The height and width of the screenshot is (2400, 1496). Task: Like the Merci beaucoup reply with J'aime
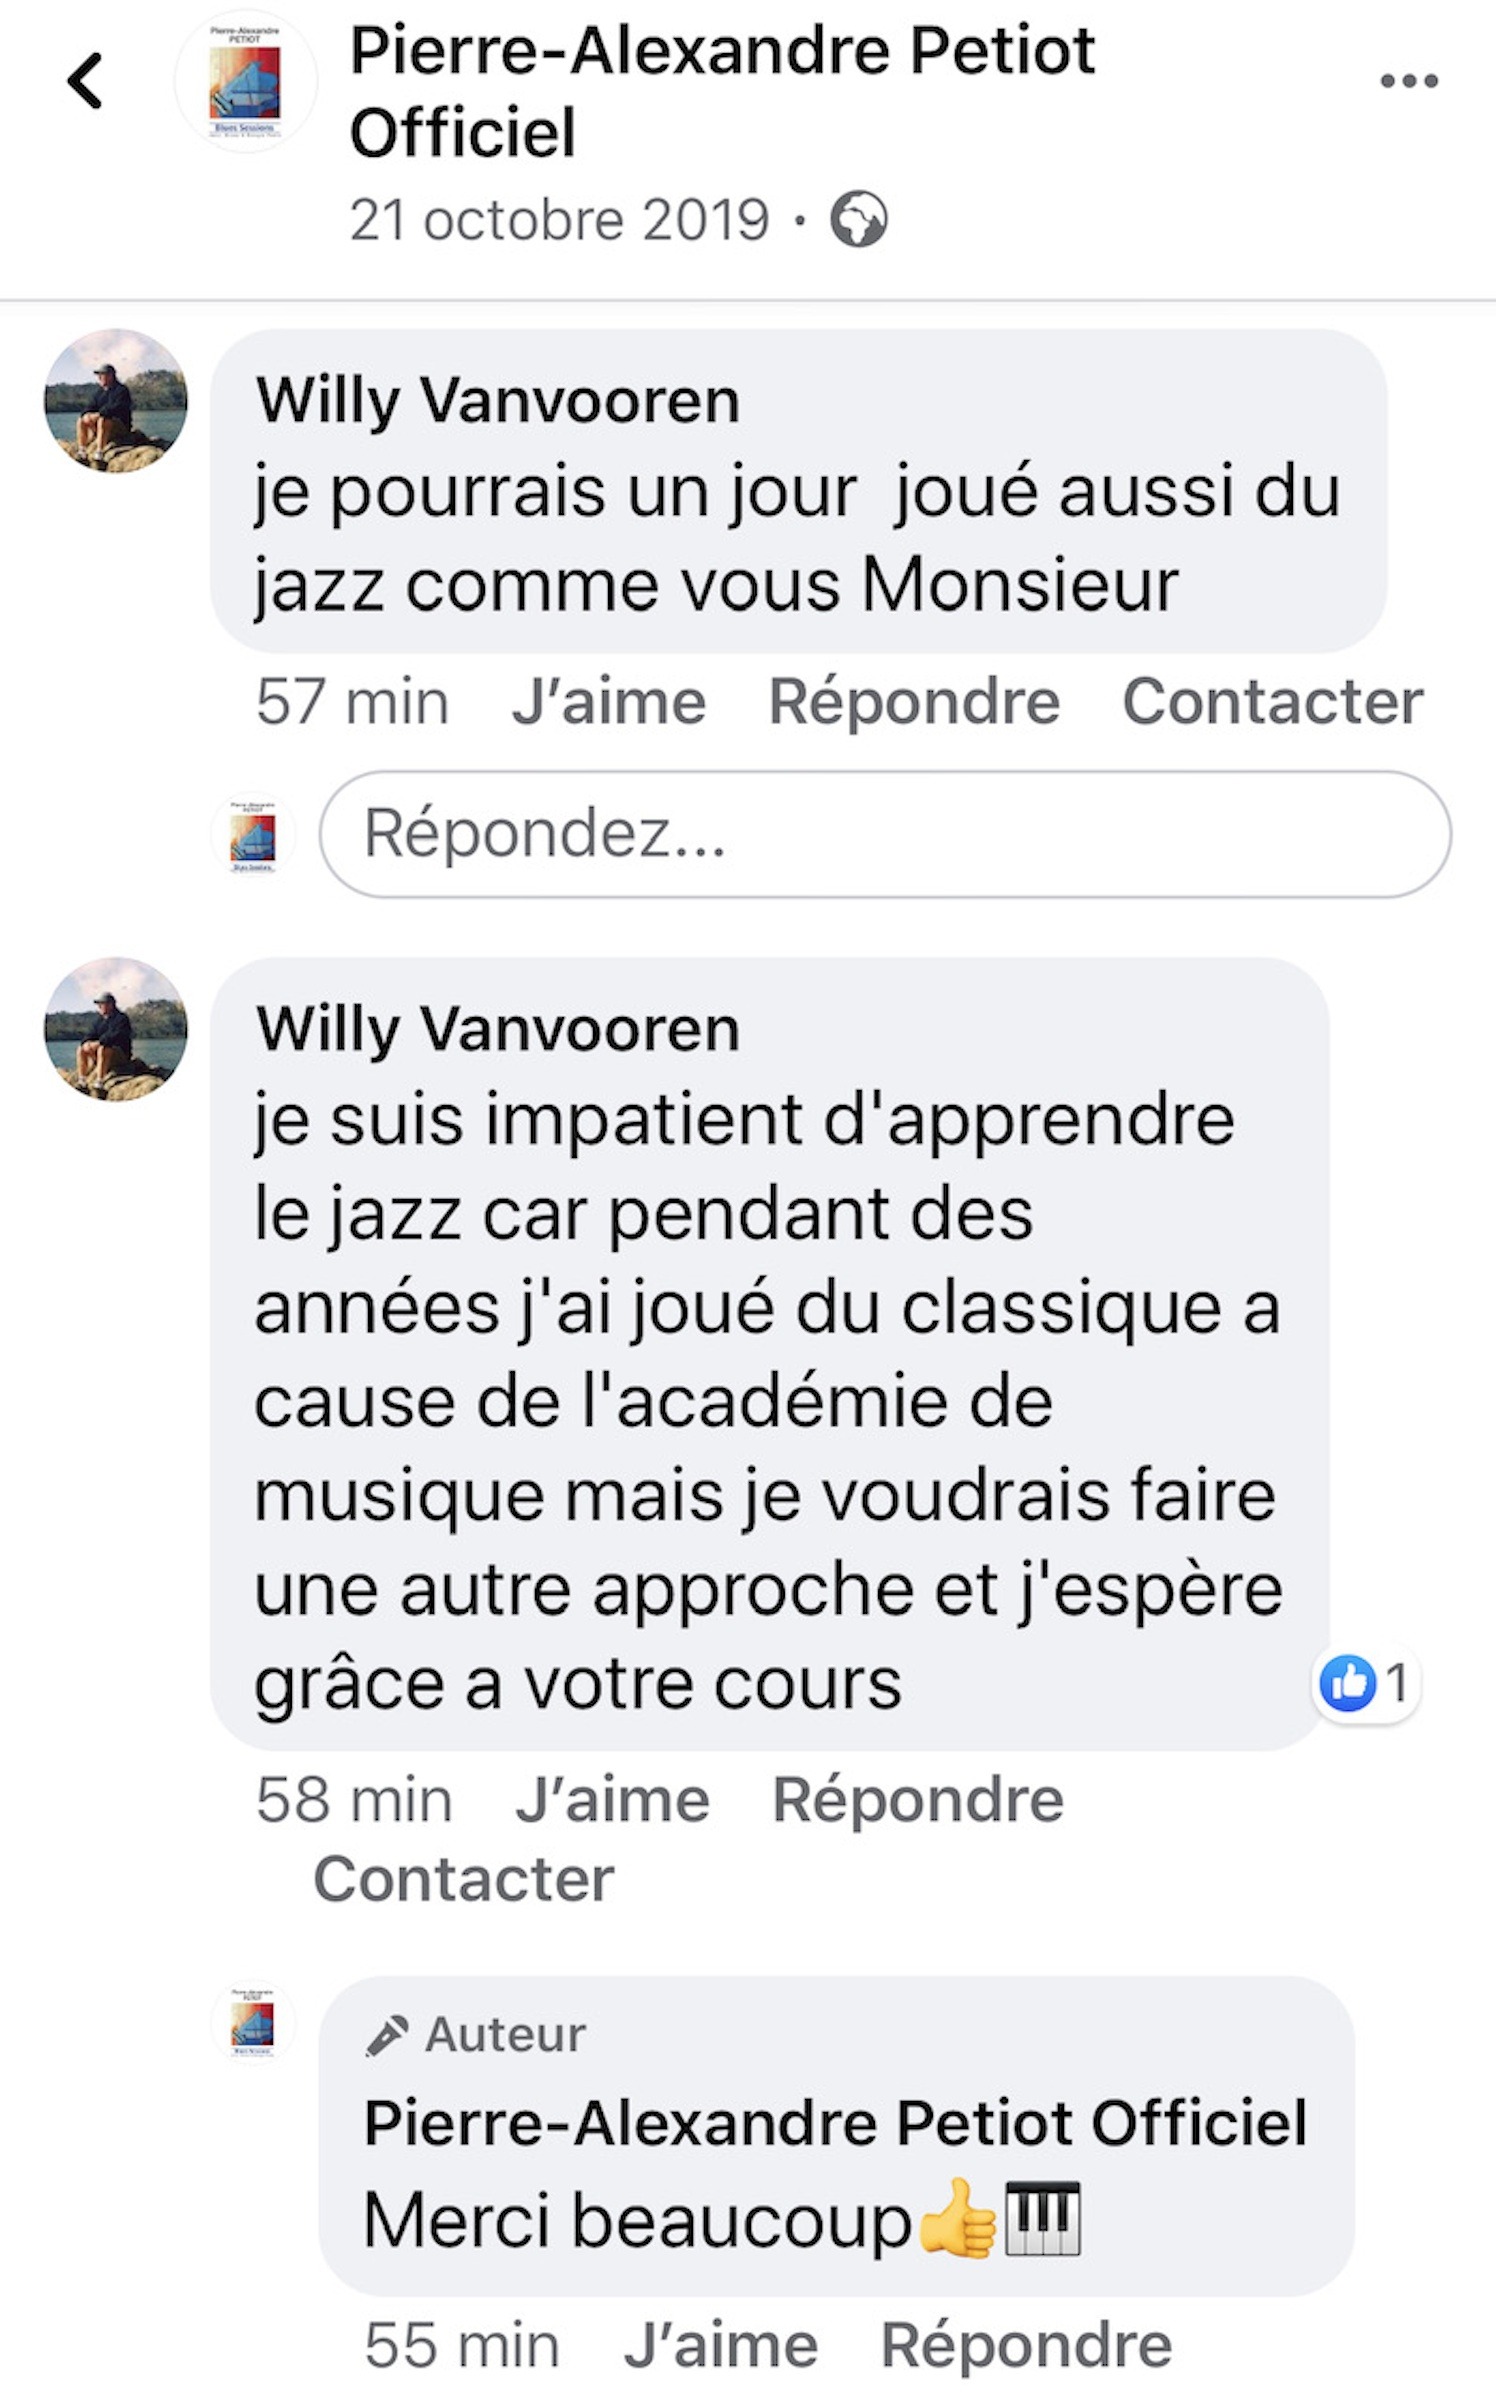721,2345
